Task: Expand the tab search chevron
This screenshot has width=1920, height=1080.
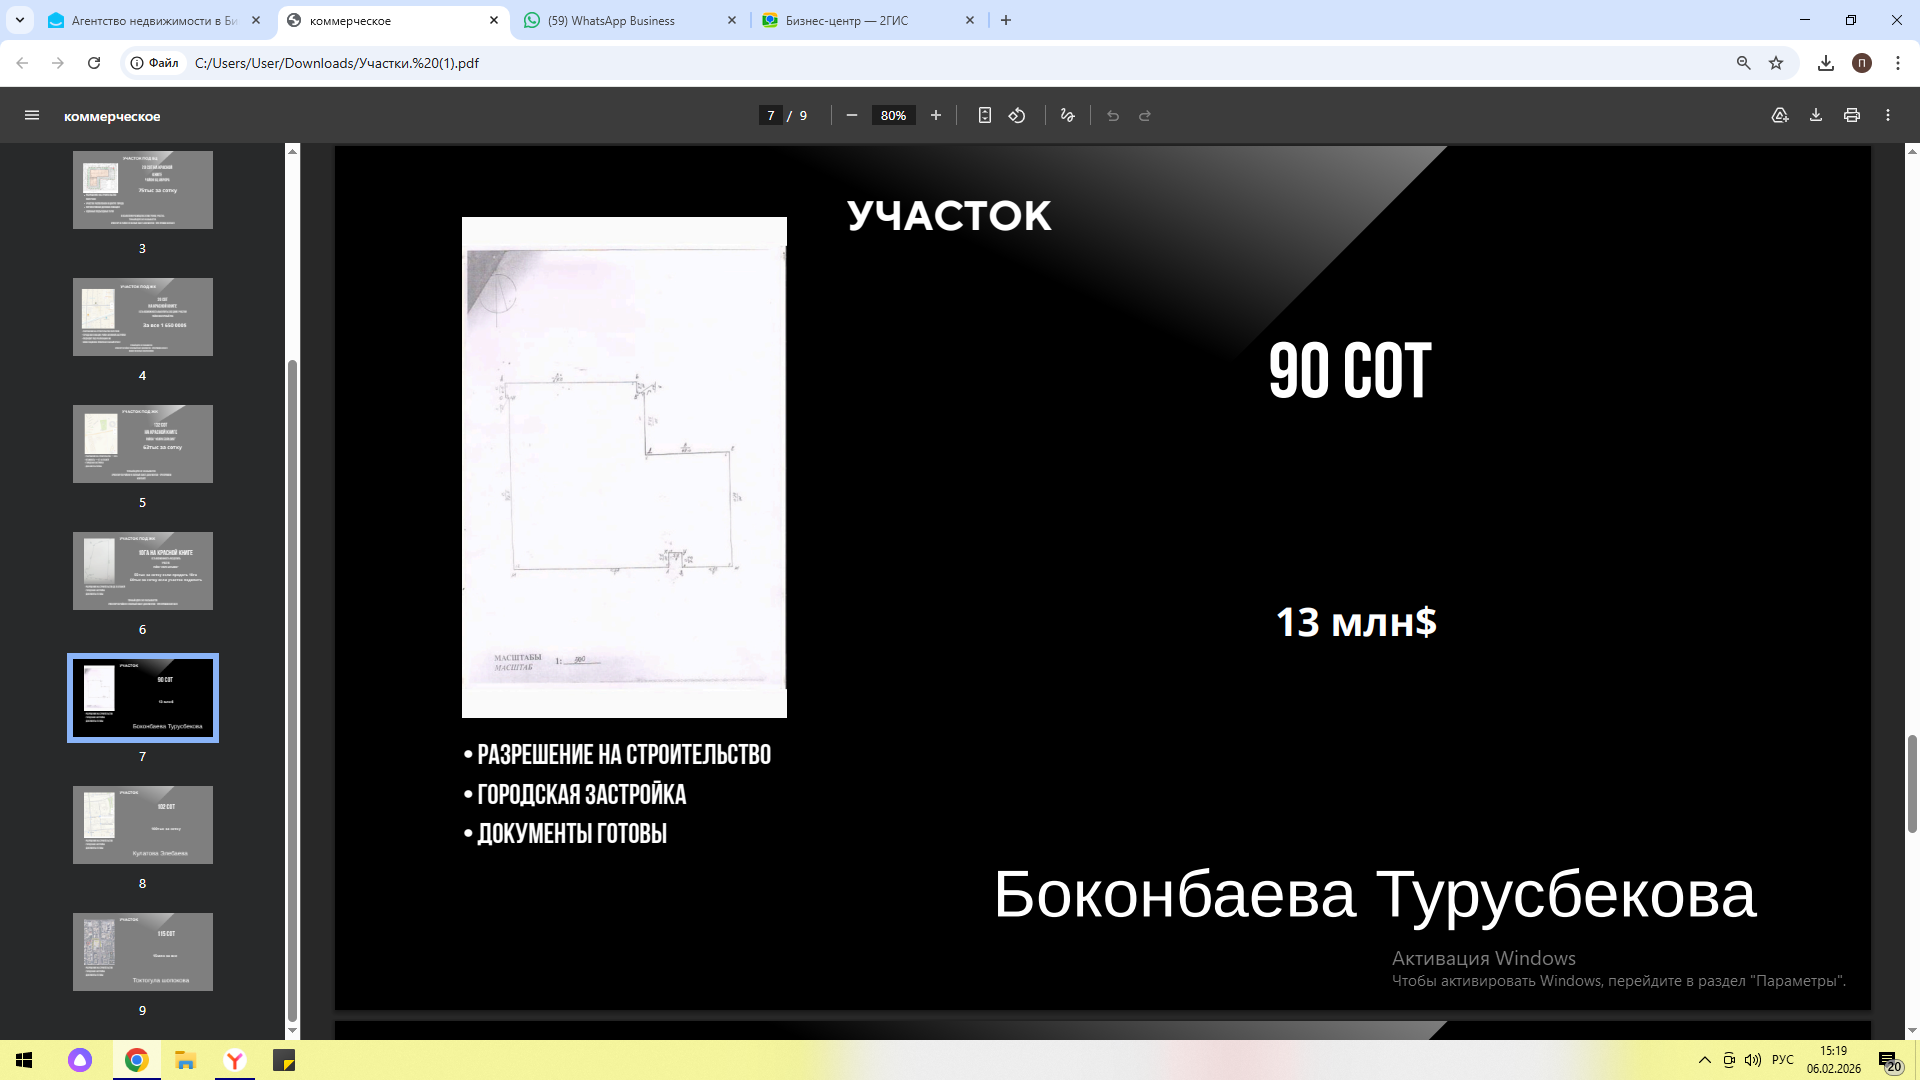Action: click(x=20, y=20)
